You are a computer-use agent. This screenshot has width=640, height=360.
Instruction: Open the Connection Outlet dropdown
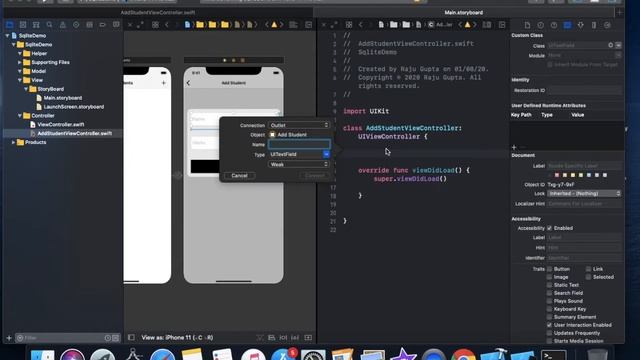[299, 125]
